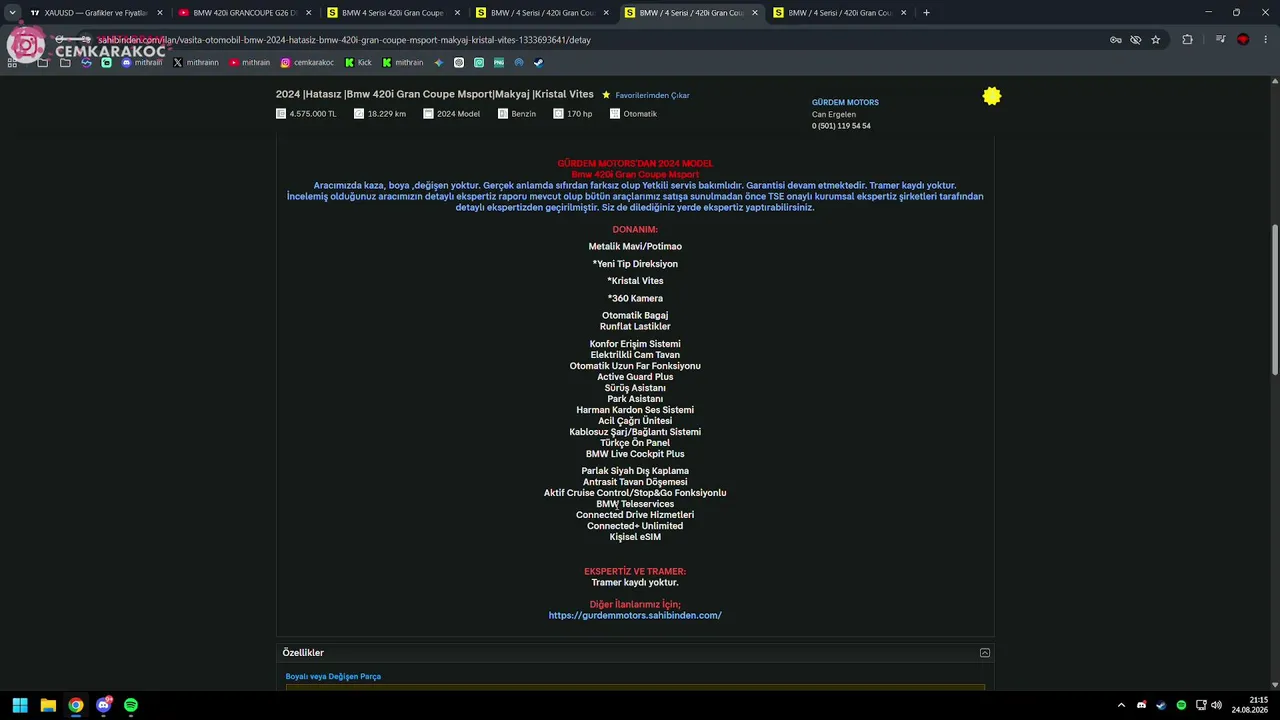Open the Discord mithrain bookmark
1280x720 pixels.
tap(141, 62)
